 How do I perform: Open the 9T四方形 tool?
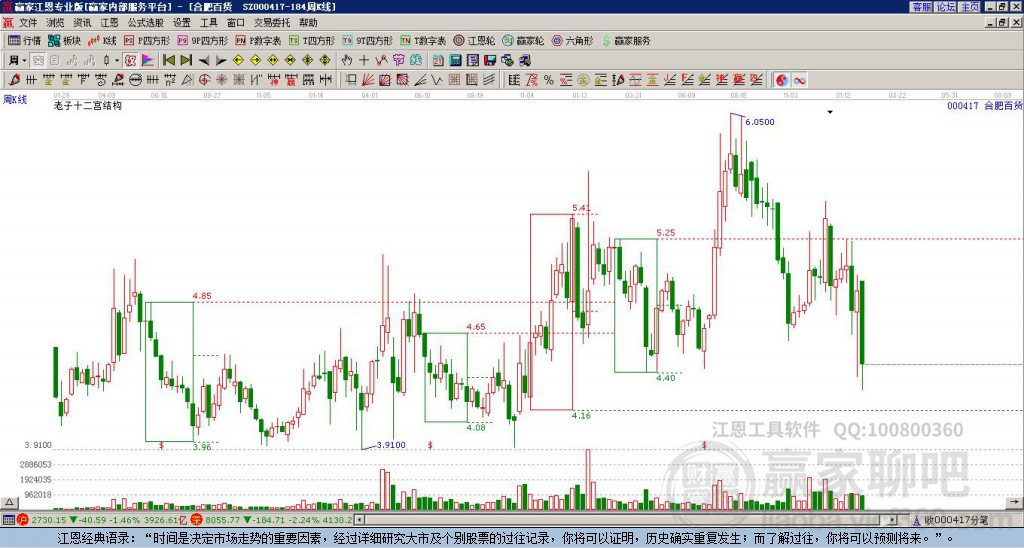(x=368, y=40)
